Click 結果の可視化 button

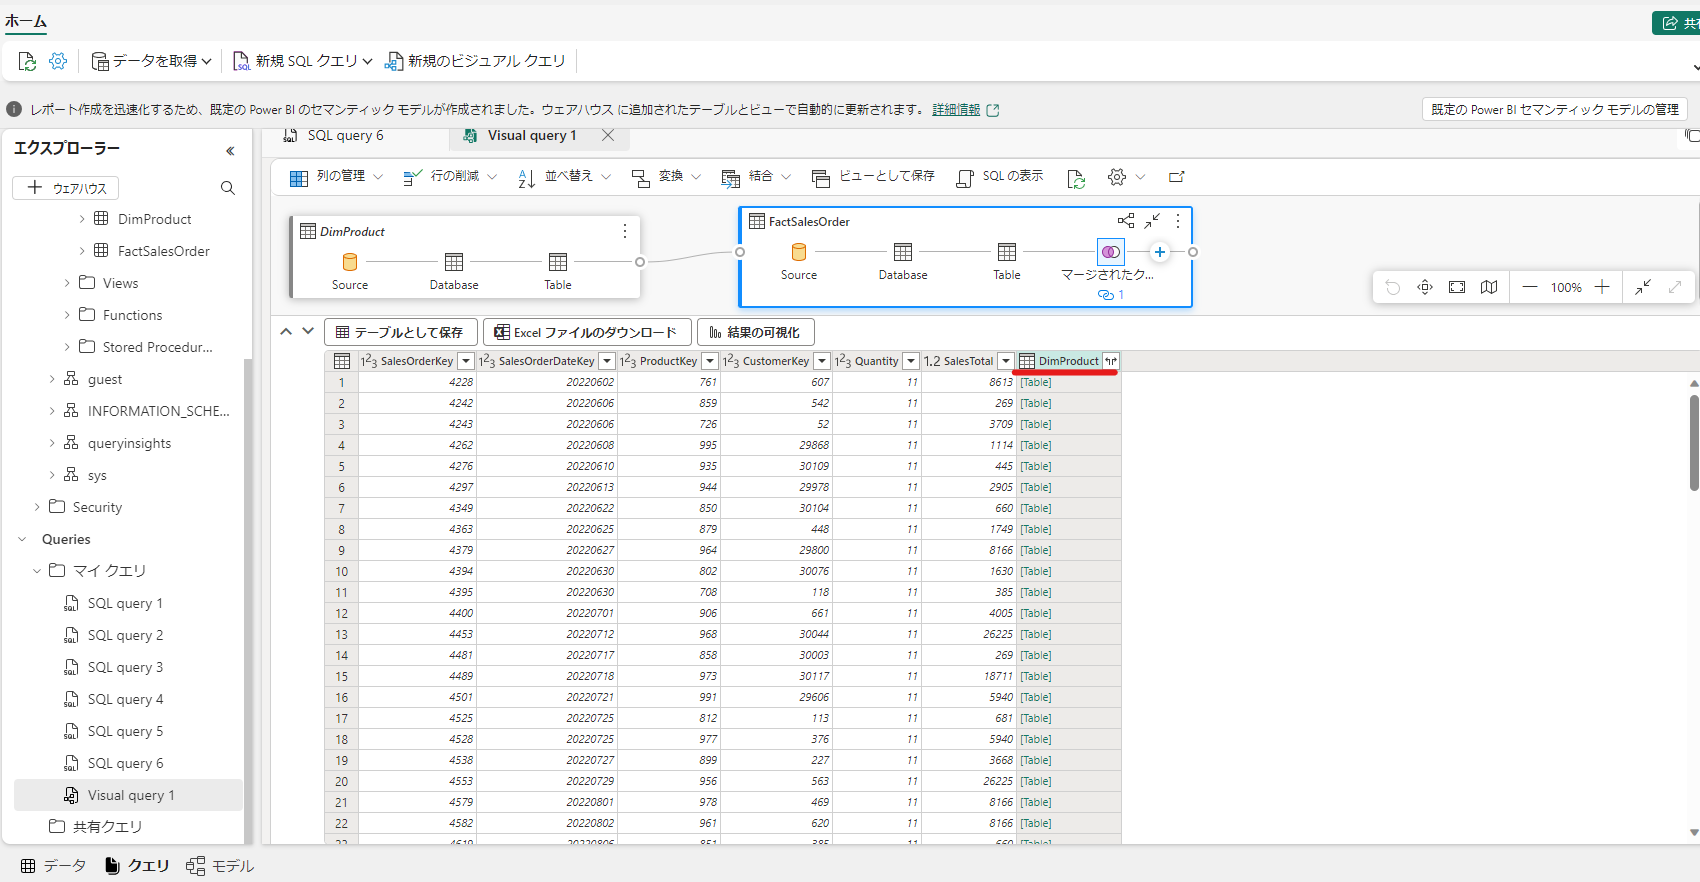point(755,332)
